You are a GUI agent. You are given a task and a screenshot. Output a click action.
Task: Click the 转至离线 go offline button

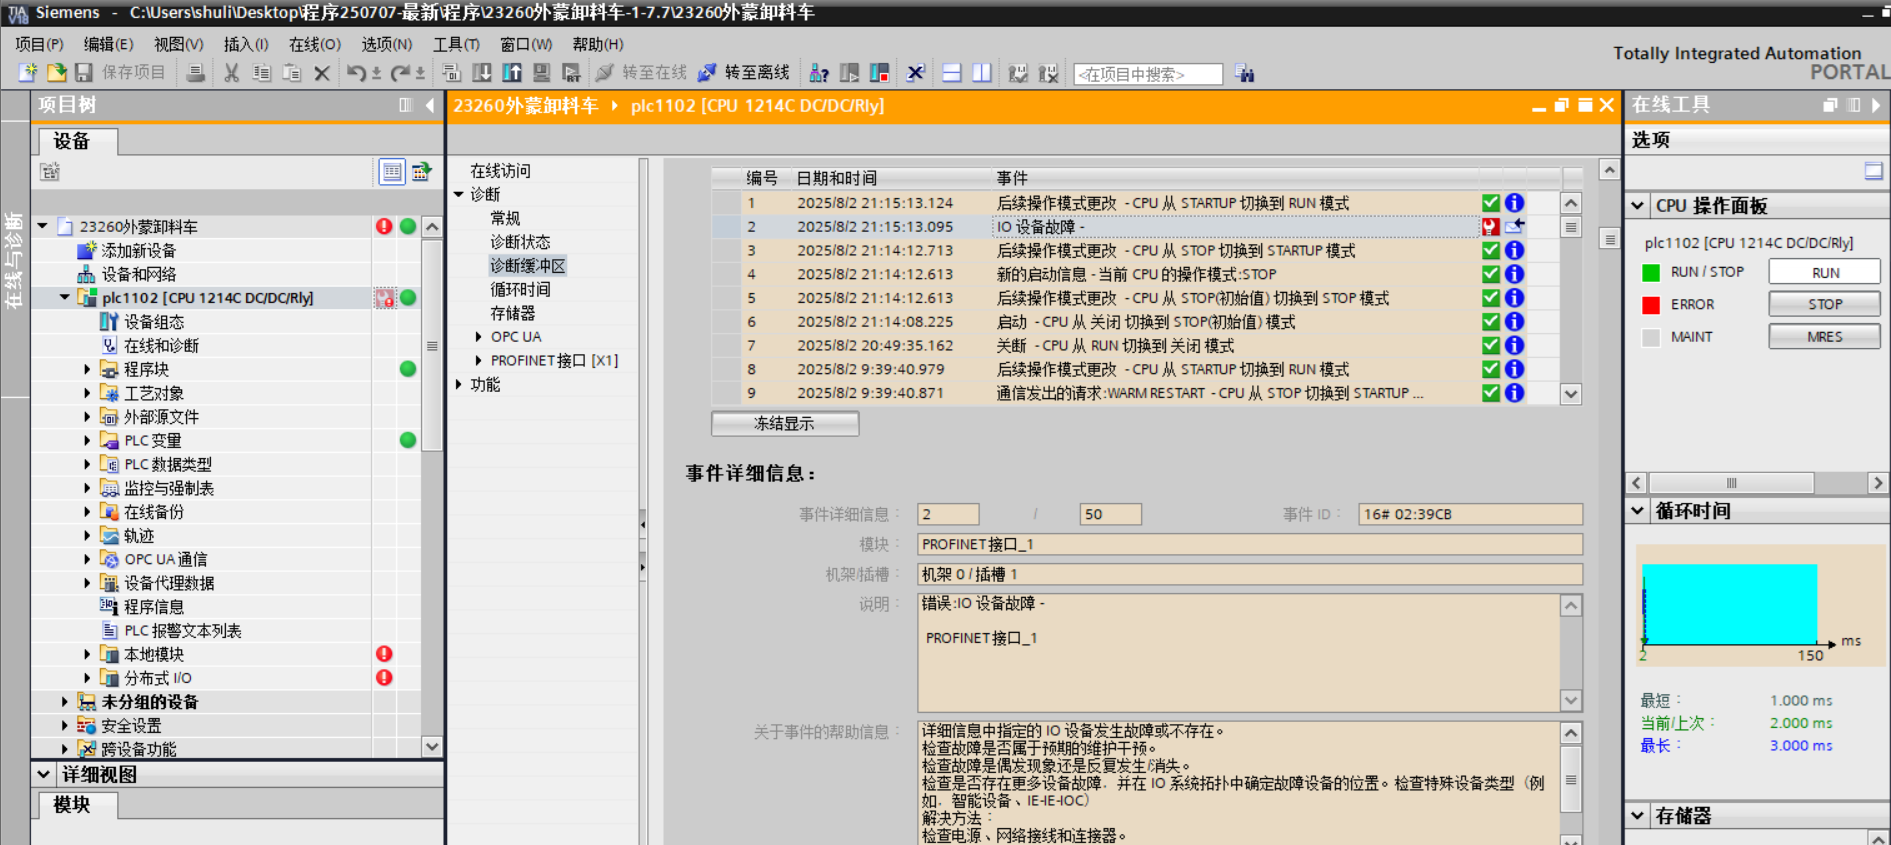(x=744, y=73)
